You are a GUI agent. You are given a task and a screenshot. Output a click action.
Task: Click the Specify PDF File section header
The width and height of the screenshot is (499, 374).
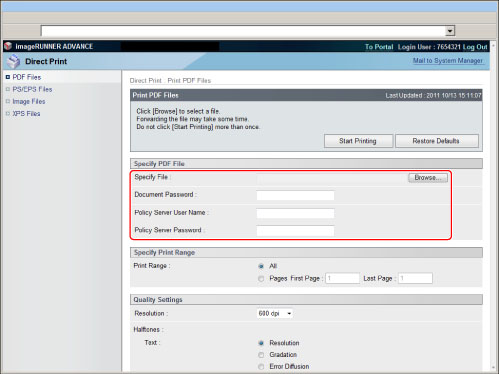pyautogui.click(x=306, y=164)
